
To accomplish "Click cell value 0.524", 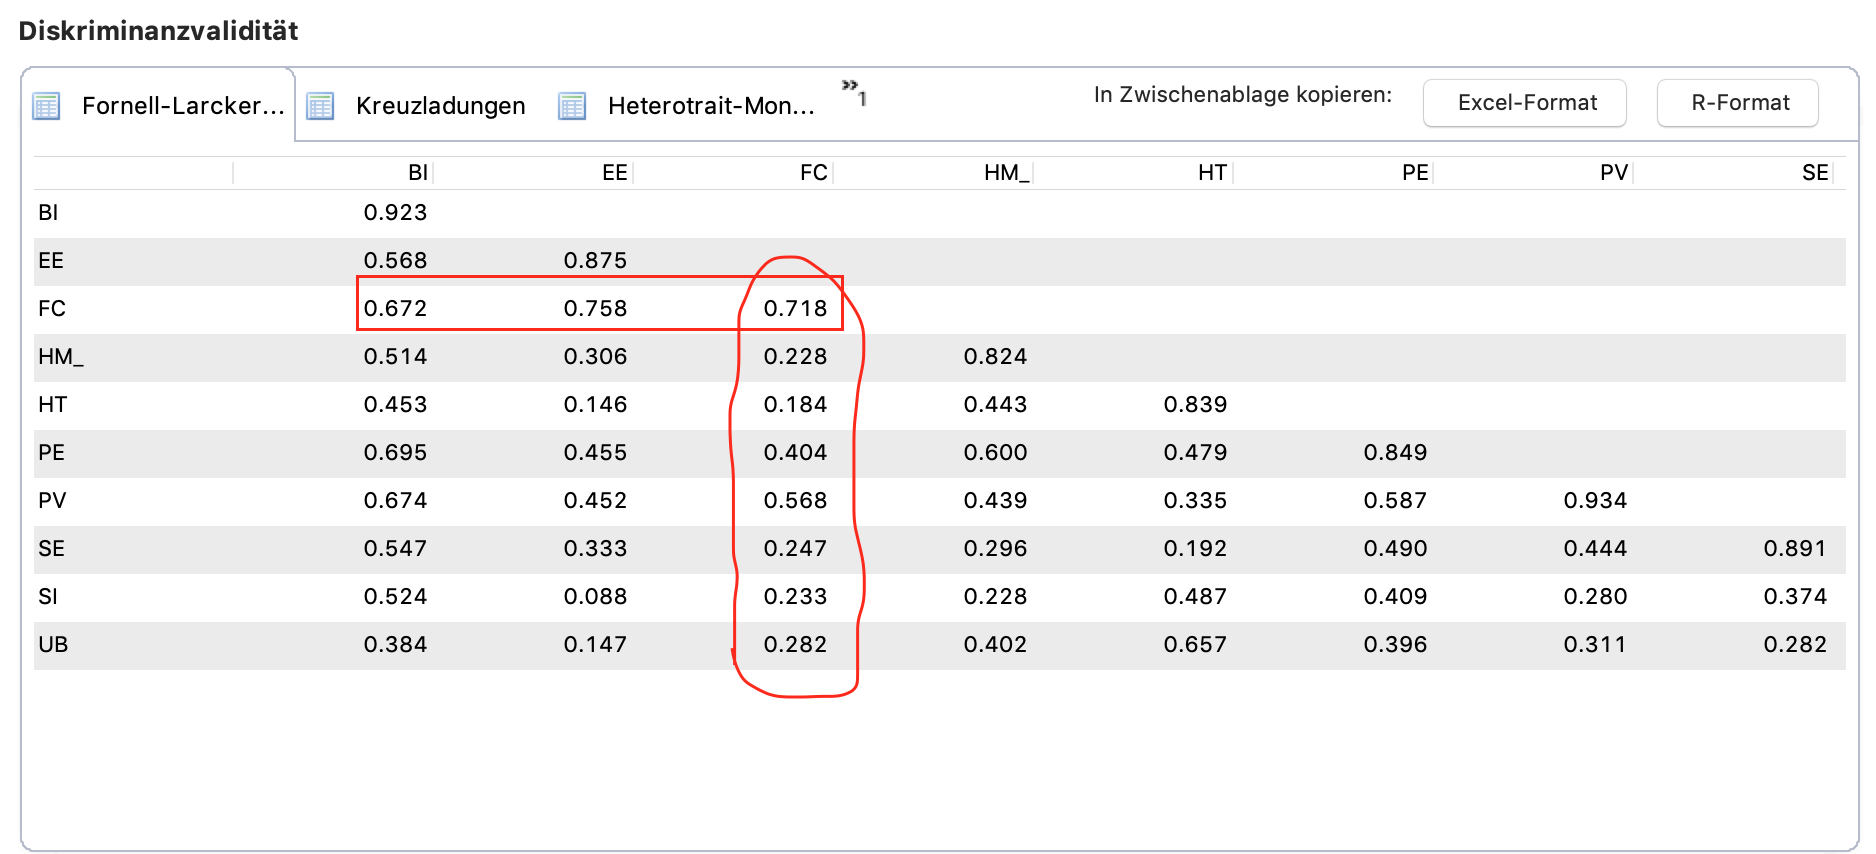I will coord(395,597).
